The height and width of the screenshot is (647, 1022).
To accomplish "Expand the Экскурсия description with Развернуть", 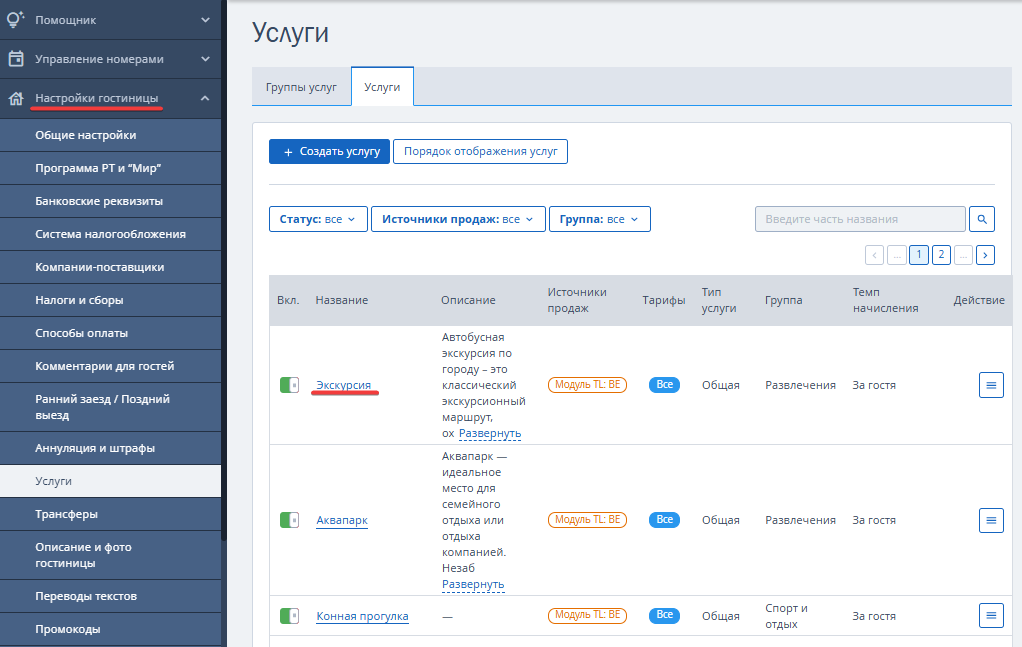I will click(490, 434).
